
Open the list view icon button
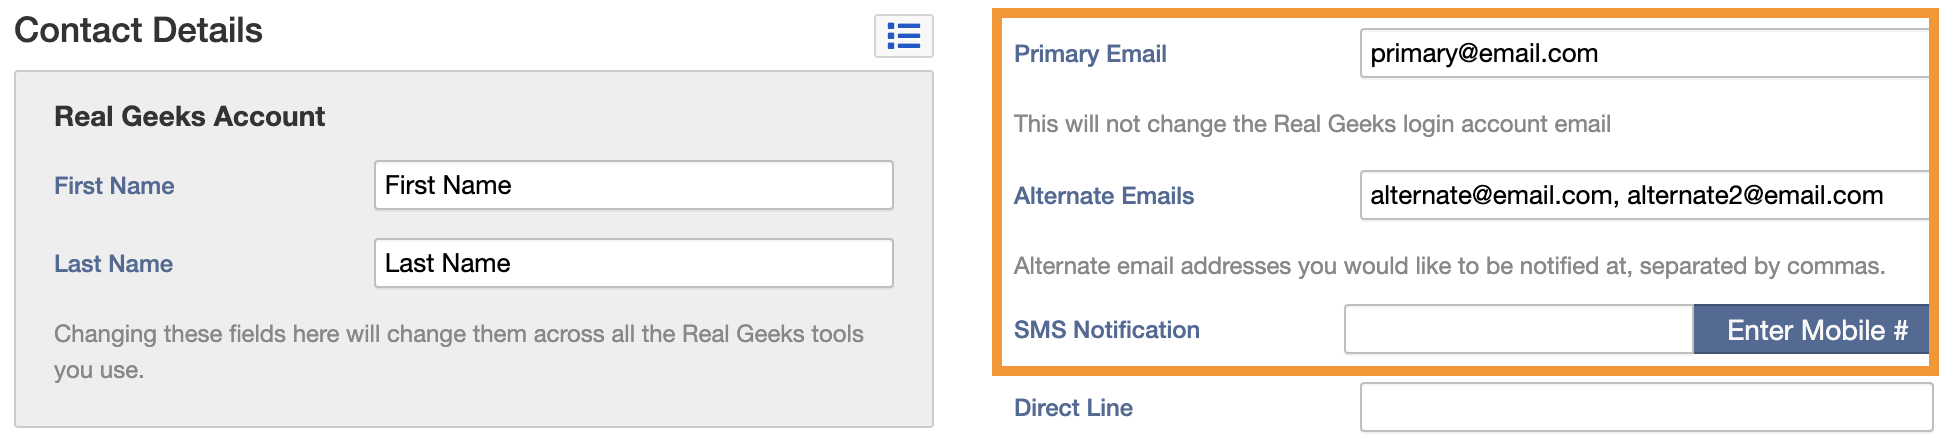tap(903, 36)
